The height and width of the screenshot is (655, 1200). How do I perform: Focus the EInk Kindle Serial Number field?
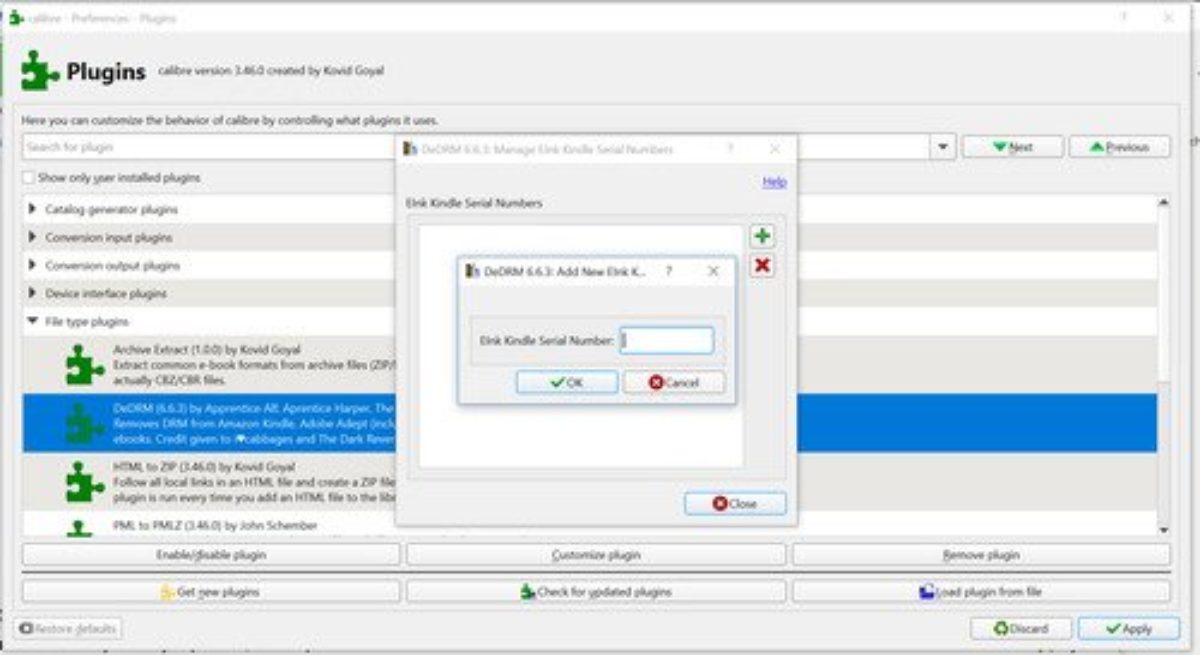[x=667, y=340]
